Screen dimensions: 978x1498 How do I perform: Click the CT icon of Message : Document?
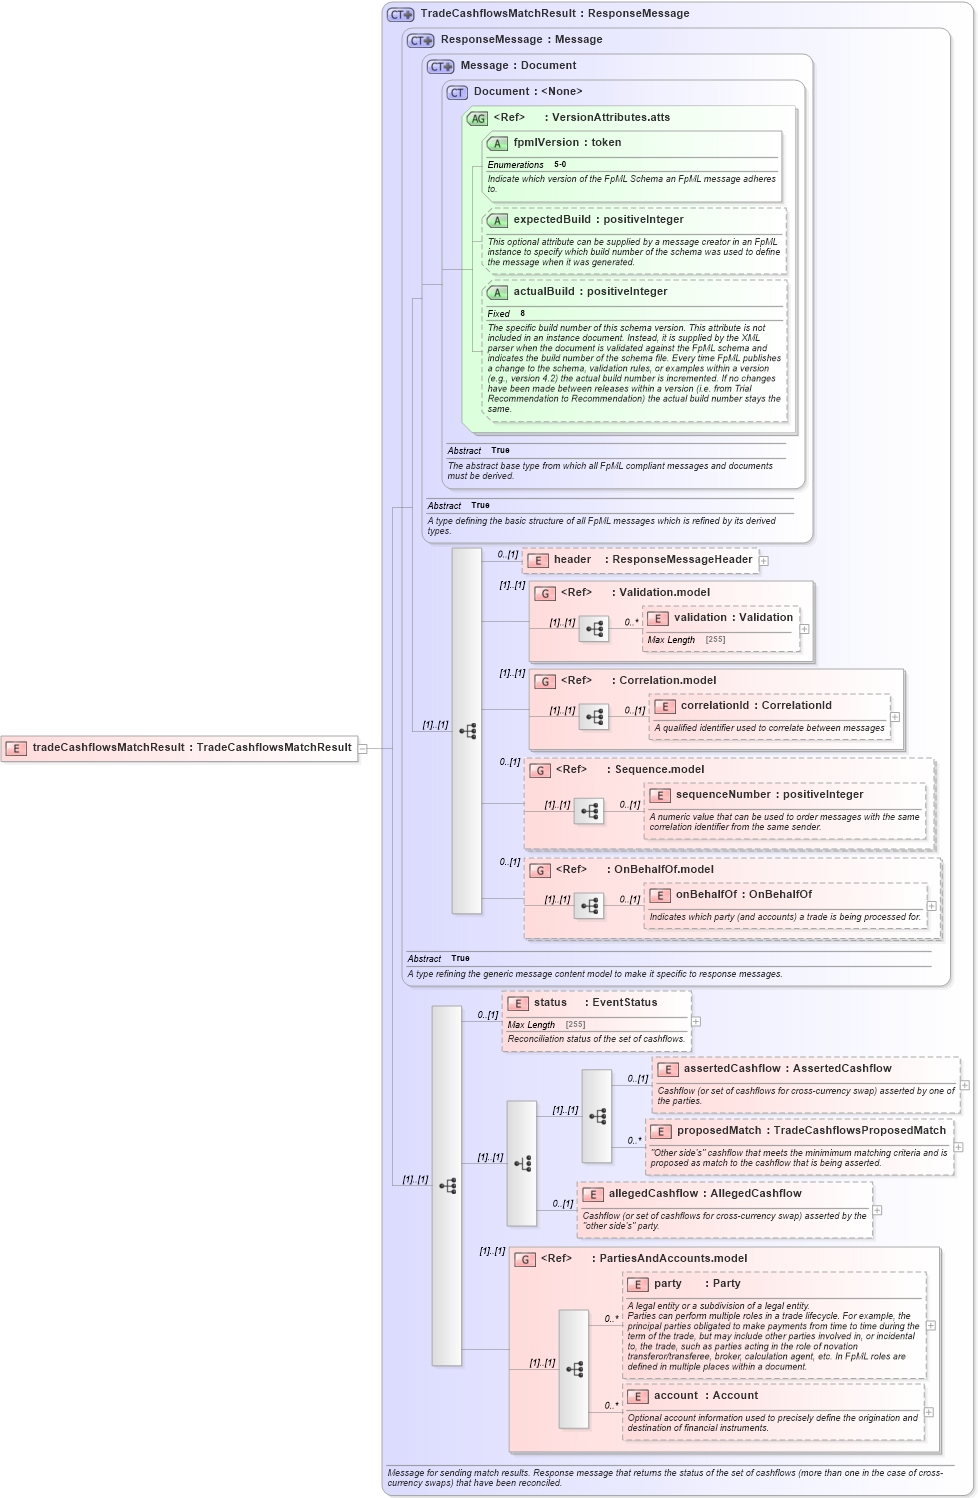click(x=441, y=66)
